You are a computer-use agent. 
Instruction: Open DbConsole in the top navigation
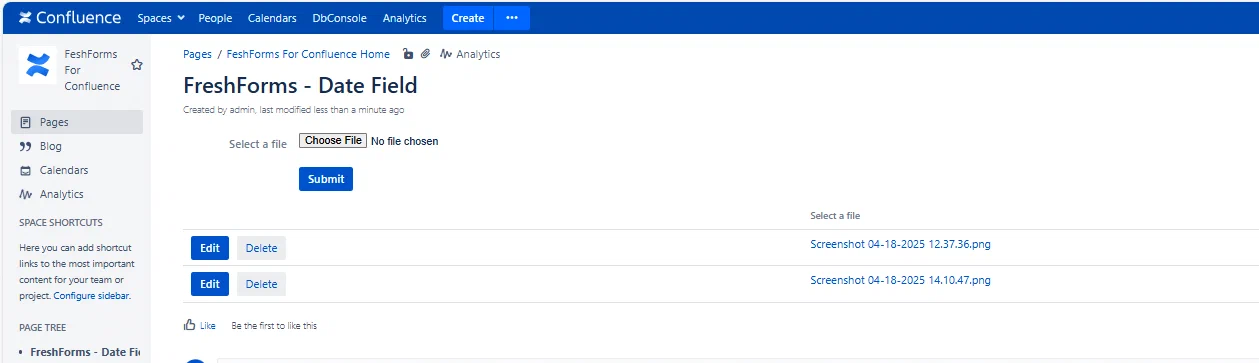(339, 18)
